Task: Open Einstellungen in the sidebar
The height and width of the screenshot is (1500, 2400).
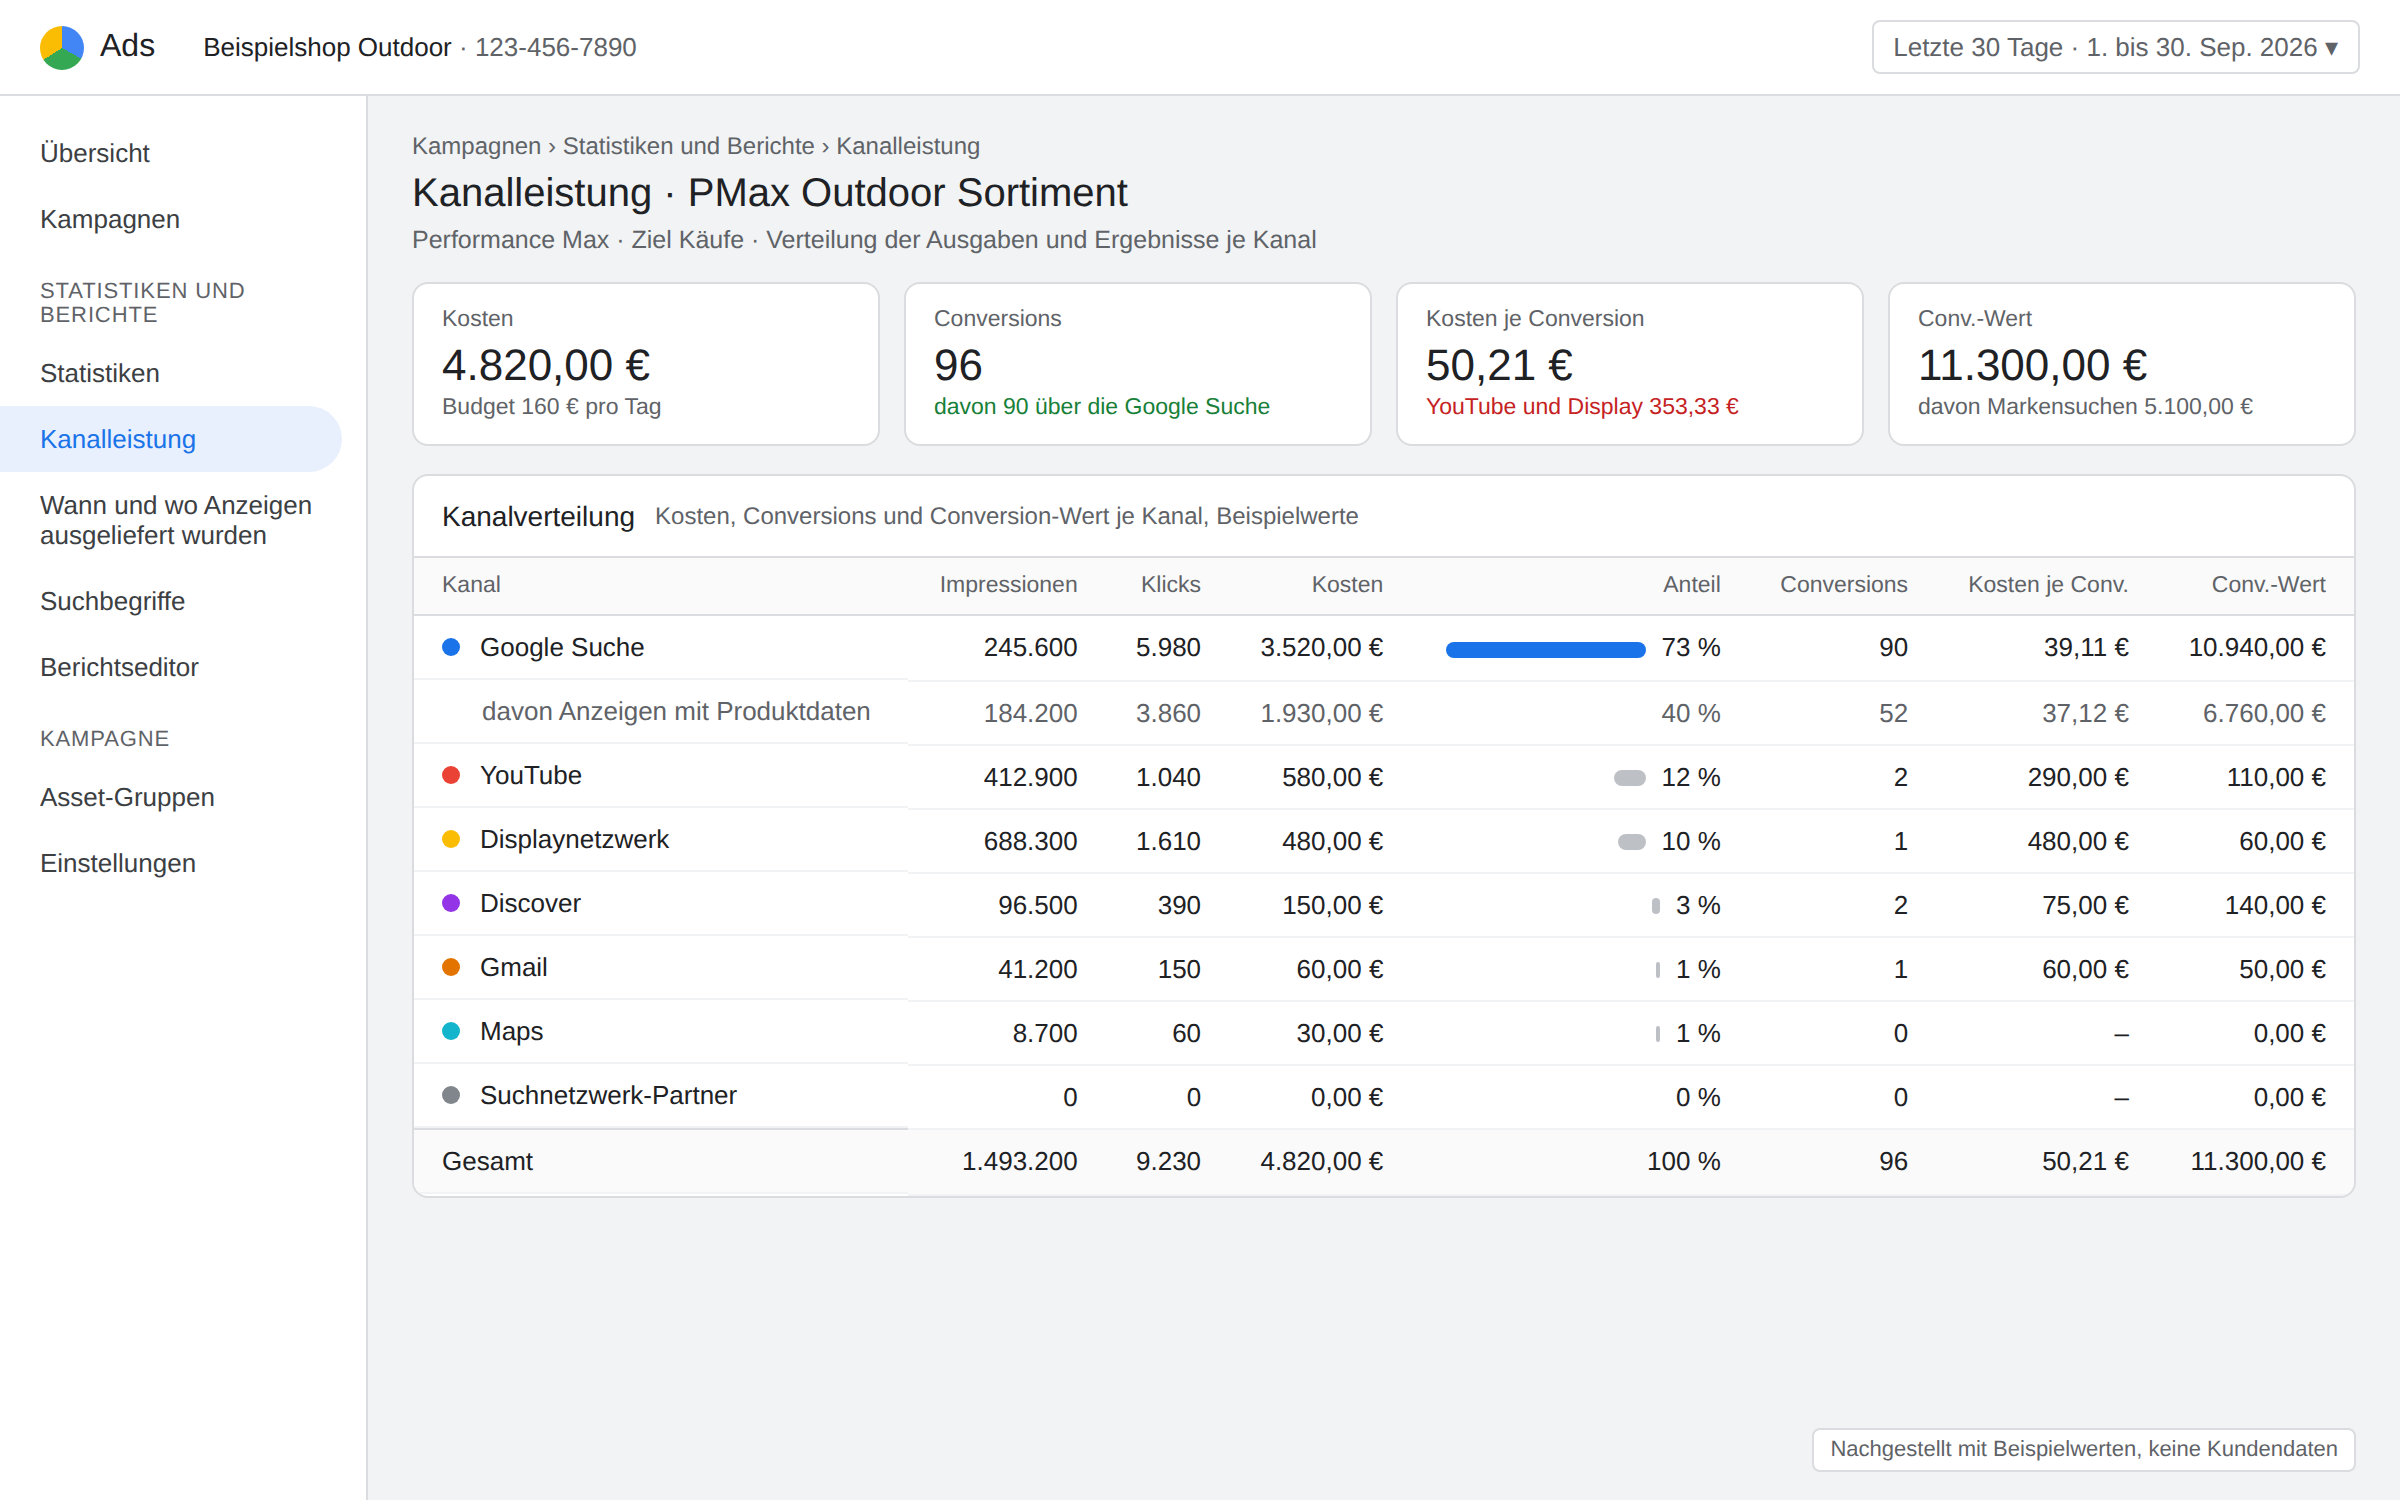Action: (x=118, y=863)
